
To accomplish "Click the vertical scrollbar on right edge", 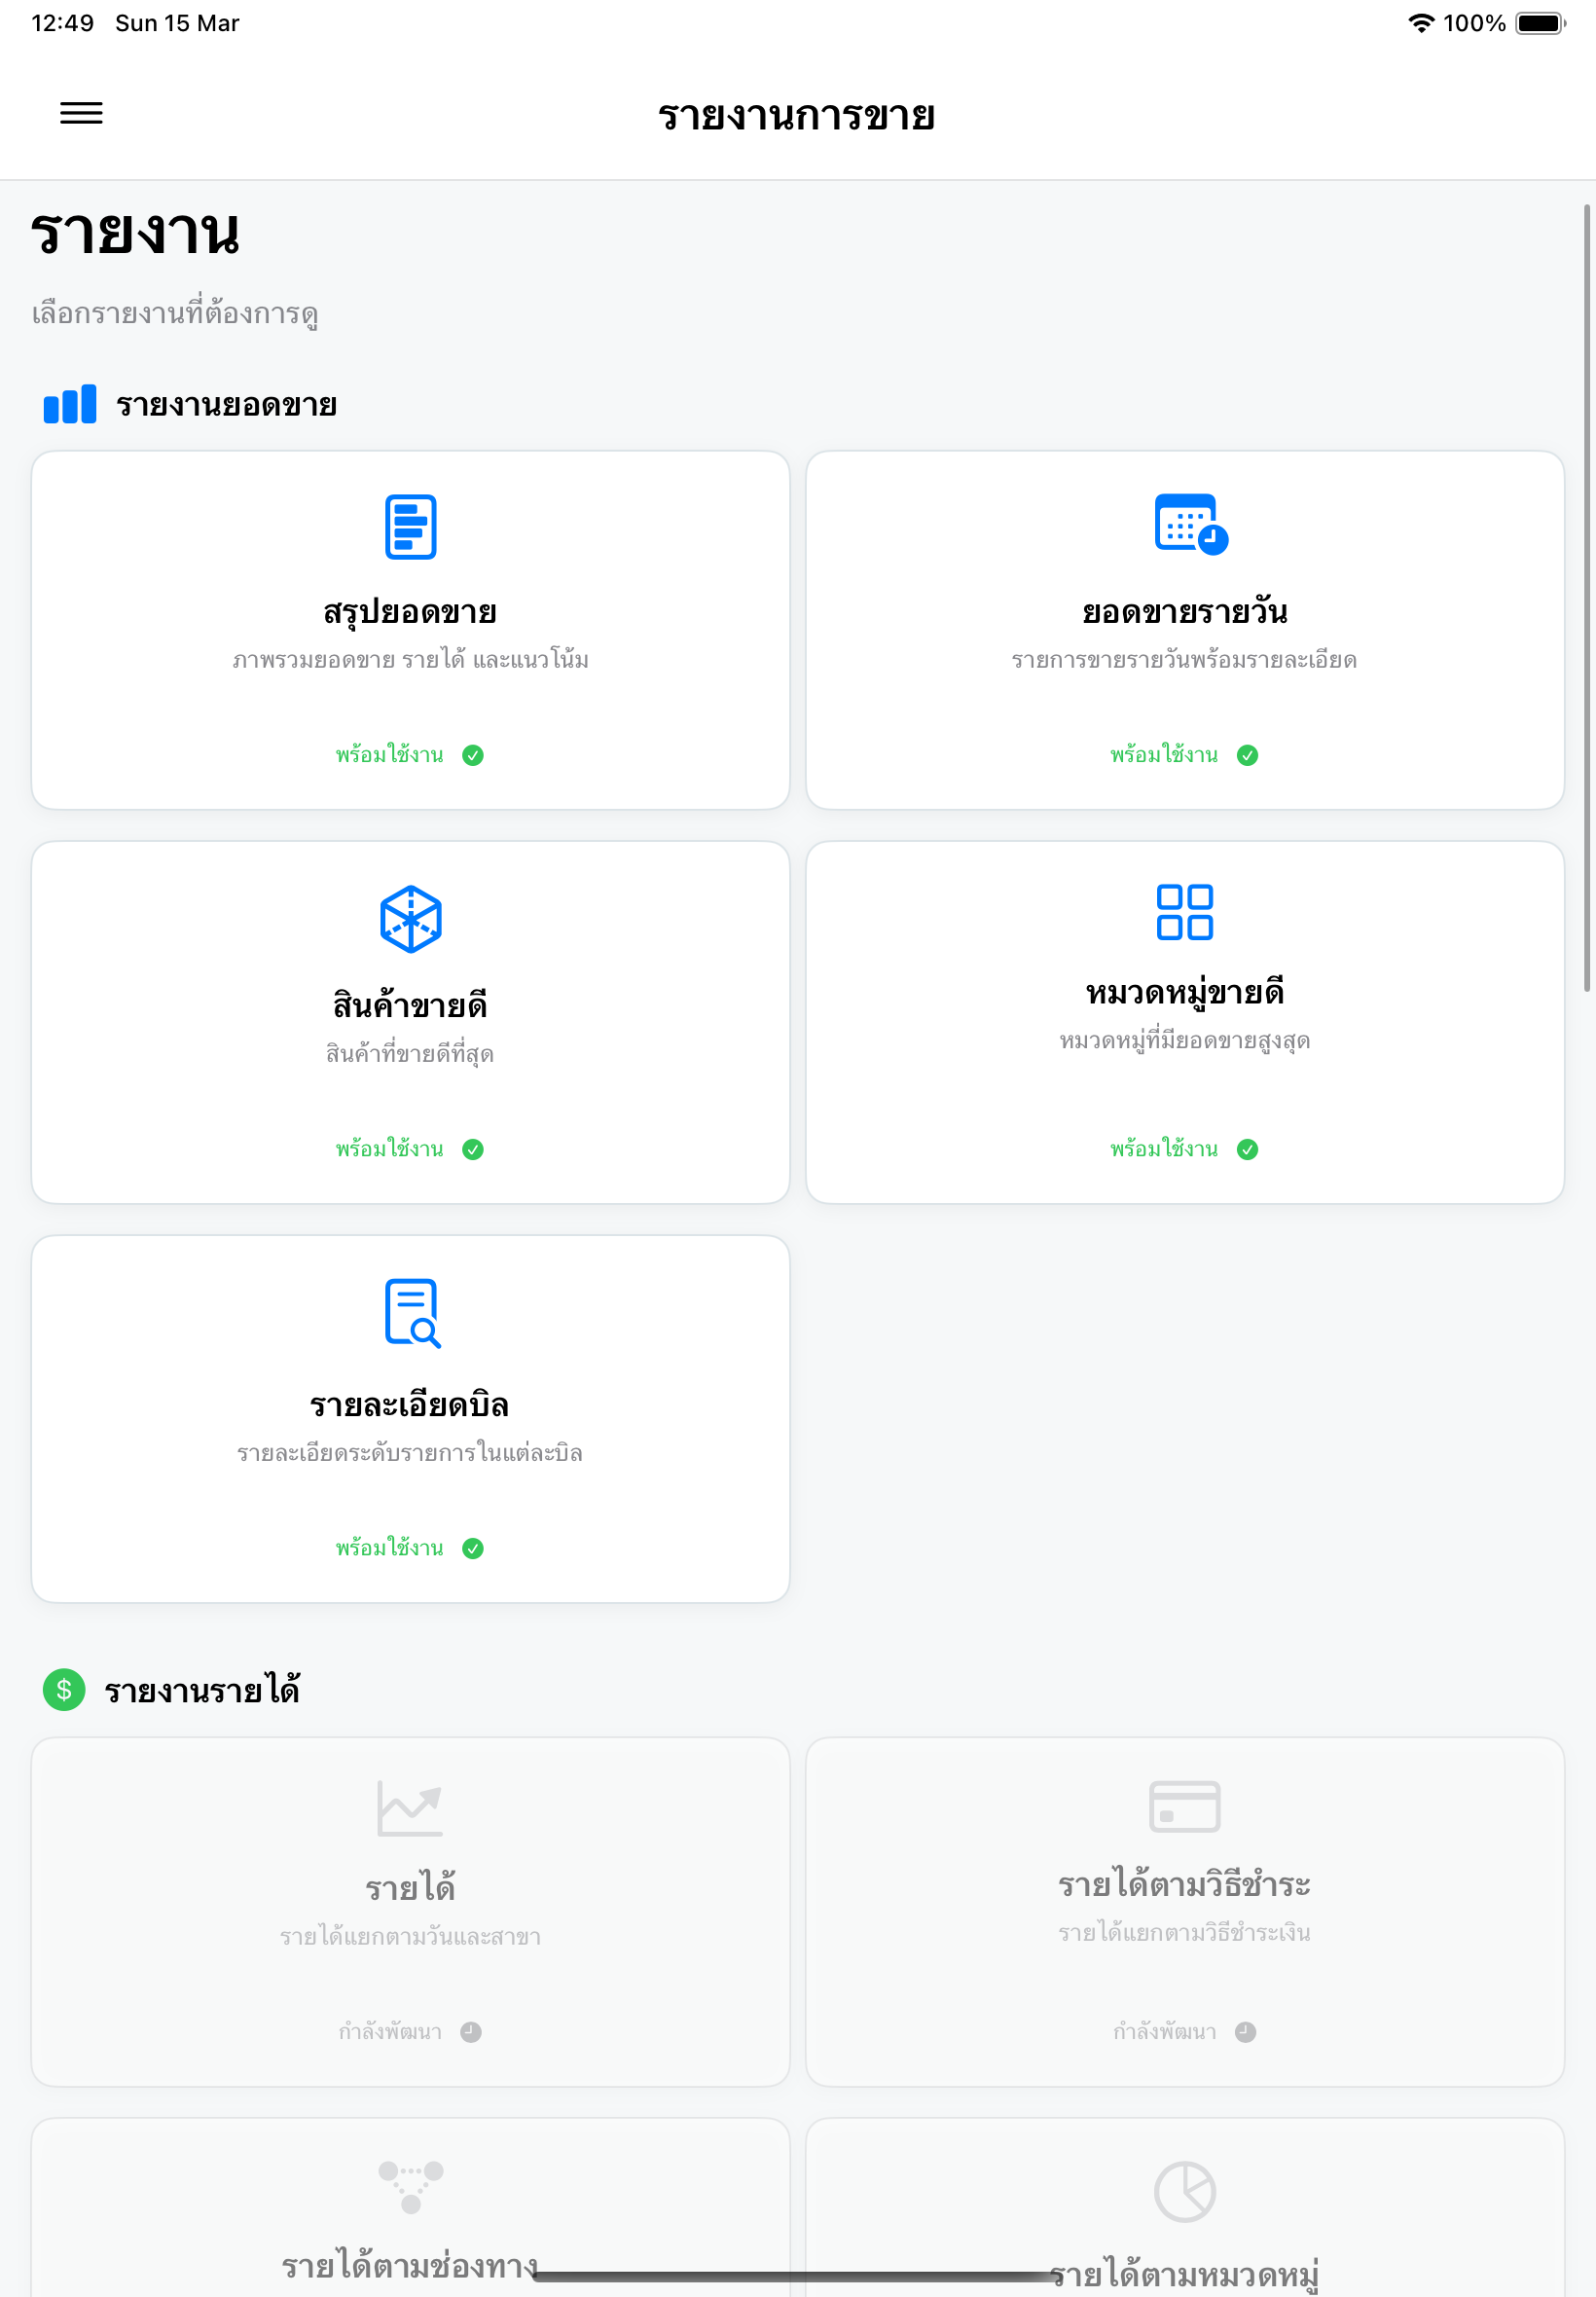I will pyautogui.click(x=1586, y=598).
